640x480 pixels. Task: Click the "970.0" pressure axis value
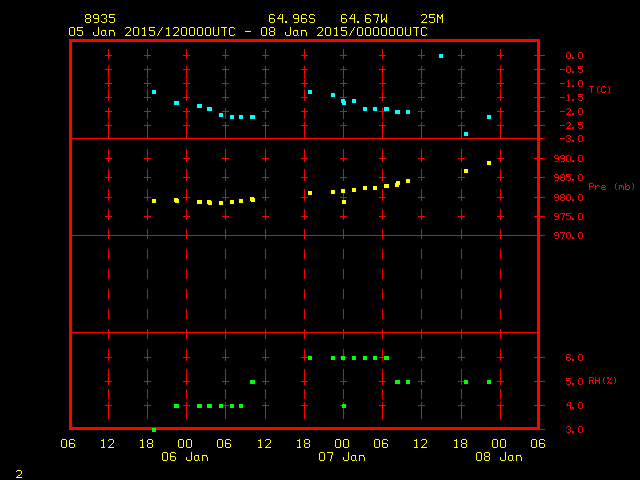[569, 236]
